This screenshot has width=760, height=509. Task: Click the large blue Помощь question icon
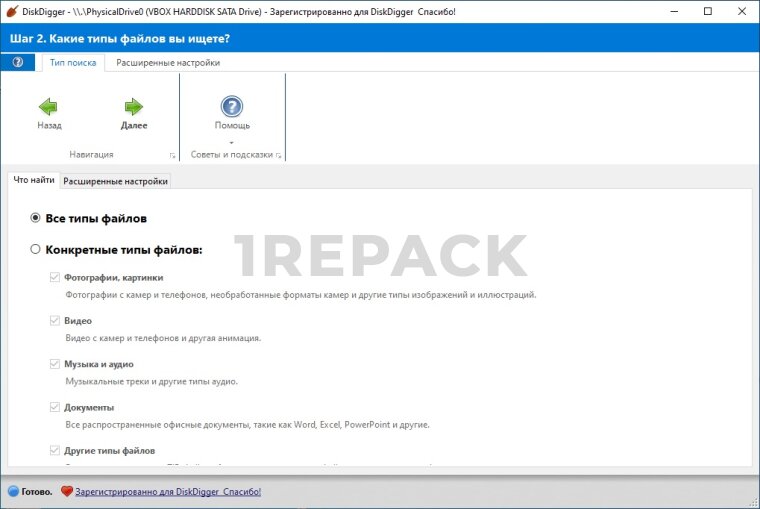tap(232, 106)
